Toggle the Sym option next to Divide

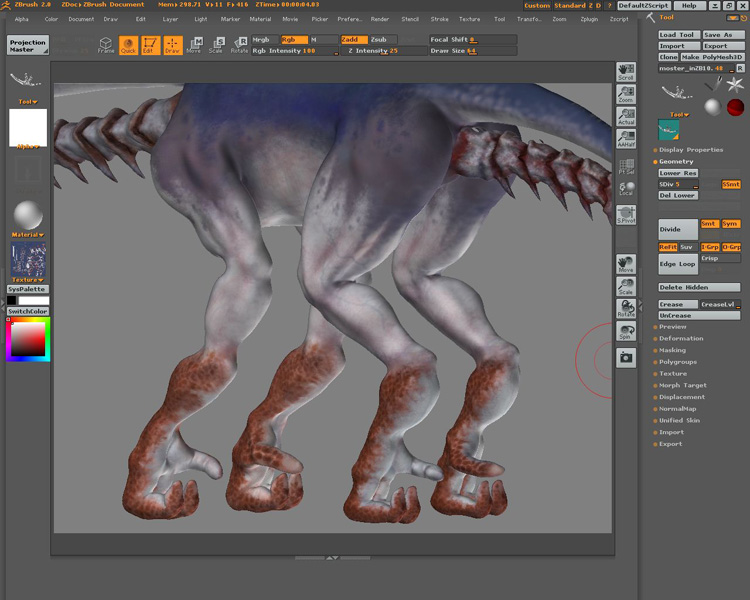(x=730, y=224)
